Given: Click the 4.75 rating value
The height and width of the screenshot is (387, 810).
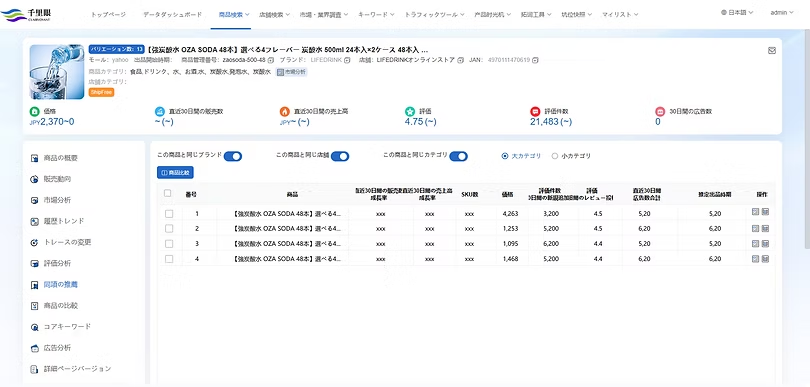Looking at the screenshot, I should pyautogui.click(x=420, y=122).
